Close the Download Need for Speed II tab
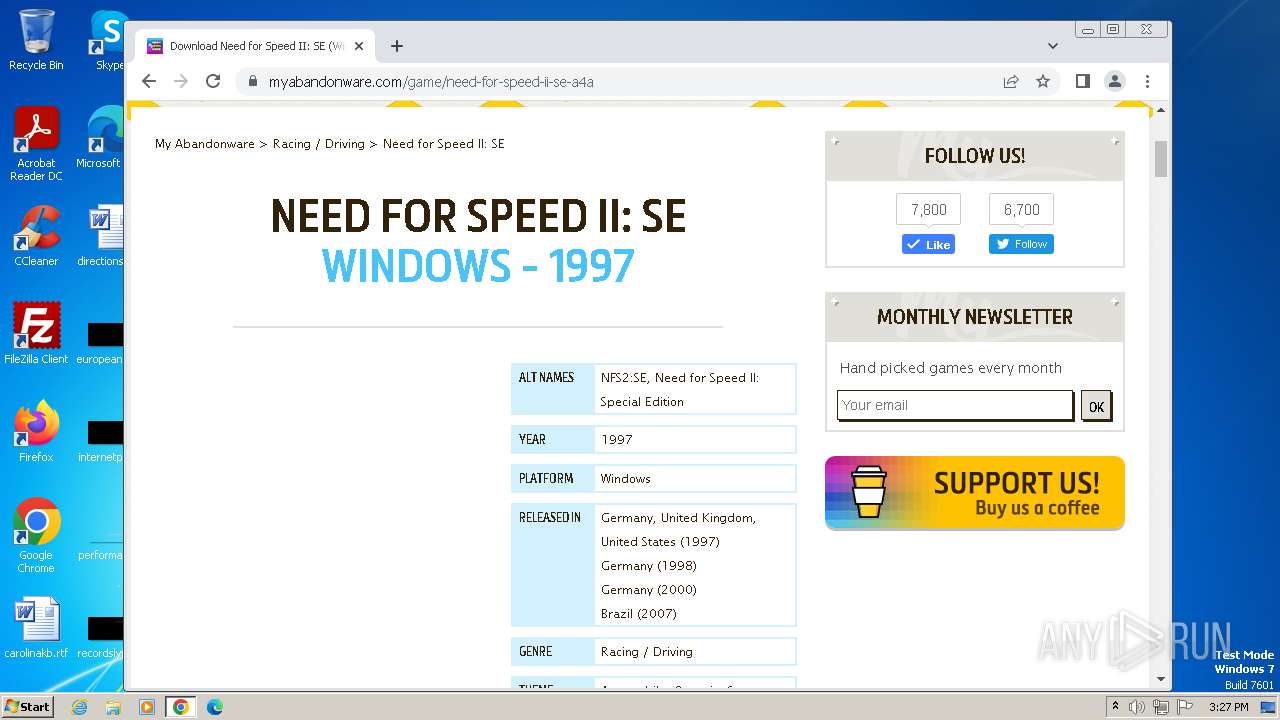Screen dimensions: 1280x720 point(359,46)
